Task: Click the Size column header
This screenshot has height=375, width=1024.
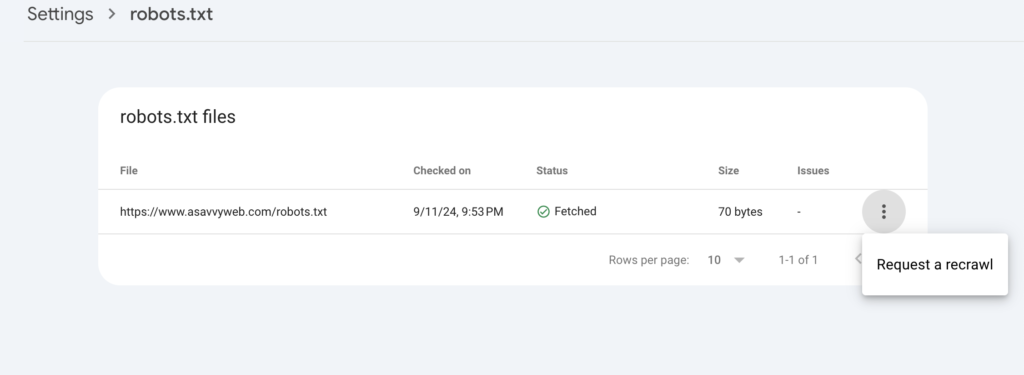Action: (729, 171)
